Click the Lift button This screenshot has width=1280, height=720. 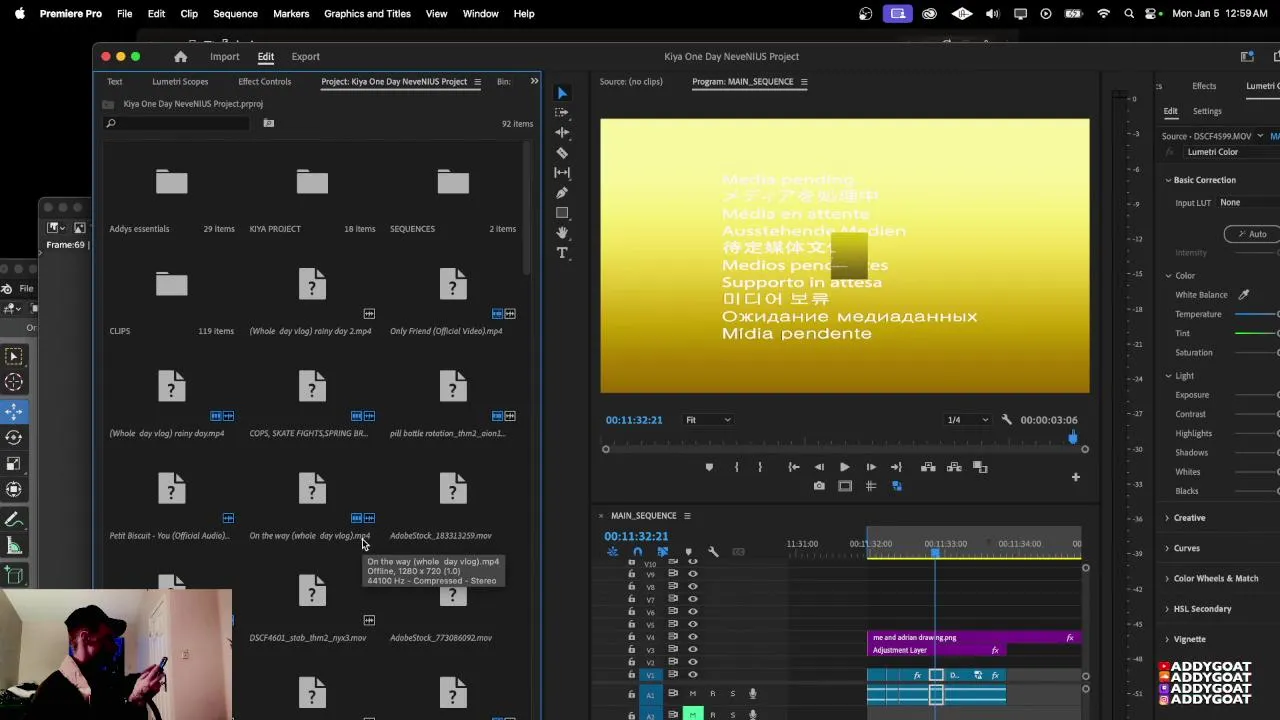[x=928, y=467]
